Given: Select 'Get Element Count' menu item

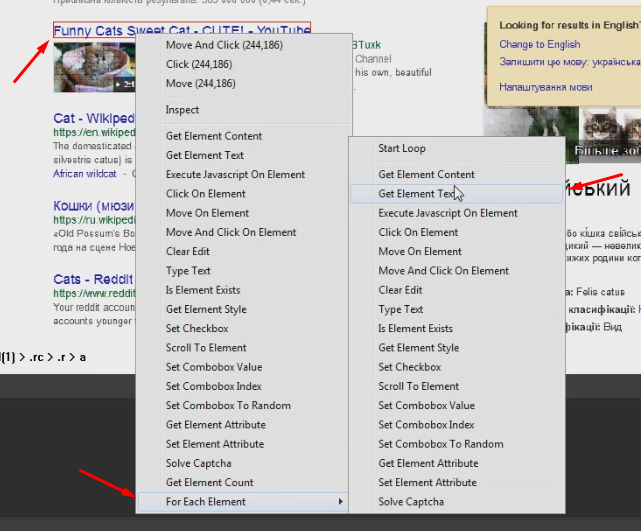Looking at the screenshot, I should pos(209,482).
